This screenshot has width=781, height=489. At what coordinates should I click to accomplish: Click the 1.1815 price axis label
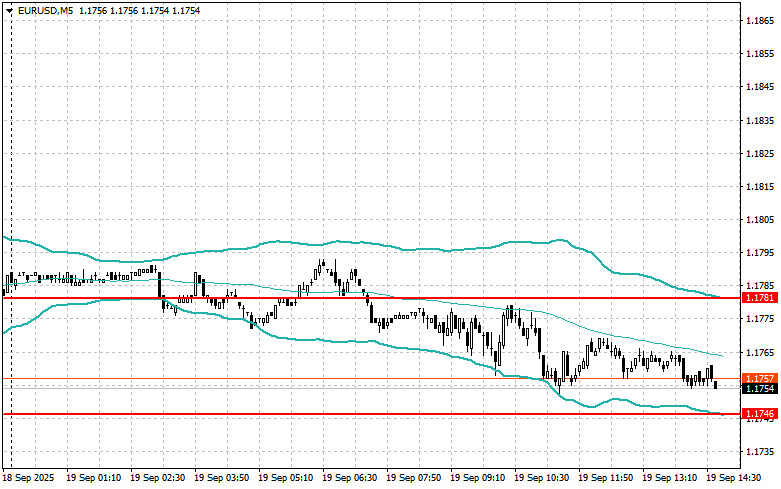coord(760,187)
